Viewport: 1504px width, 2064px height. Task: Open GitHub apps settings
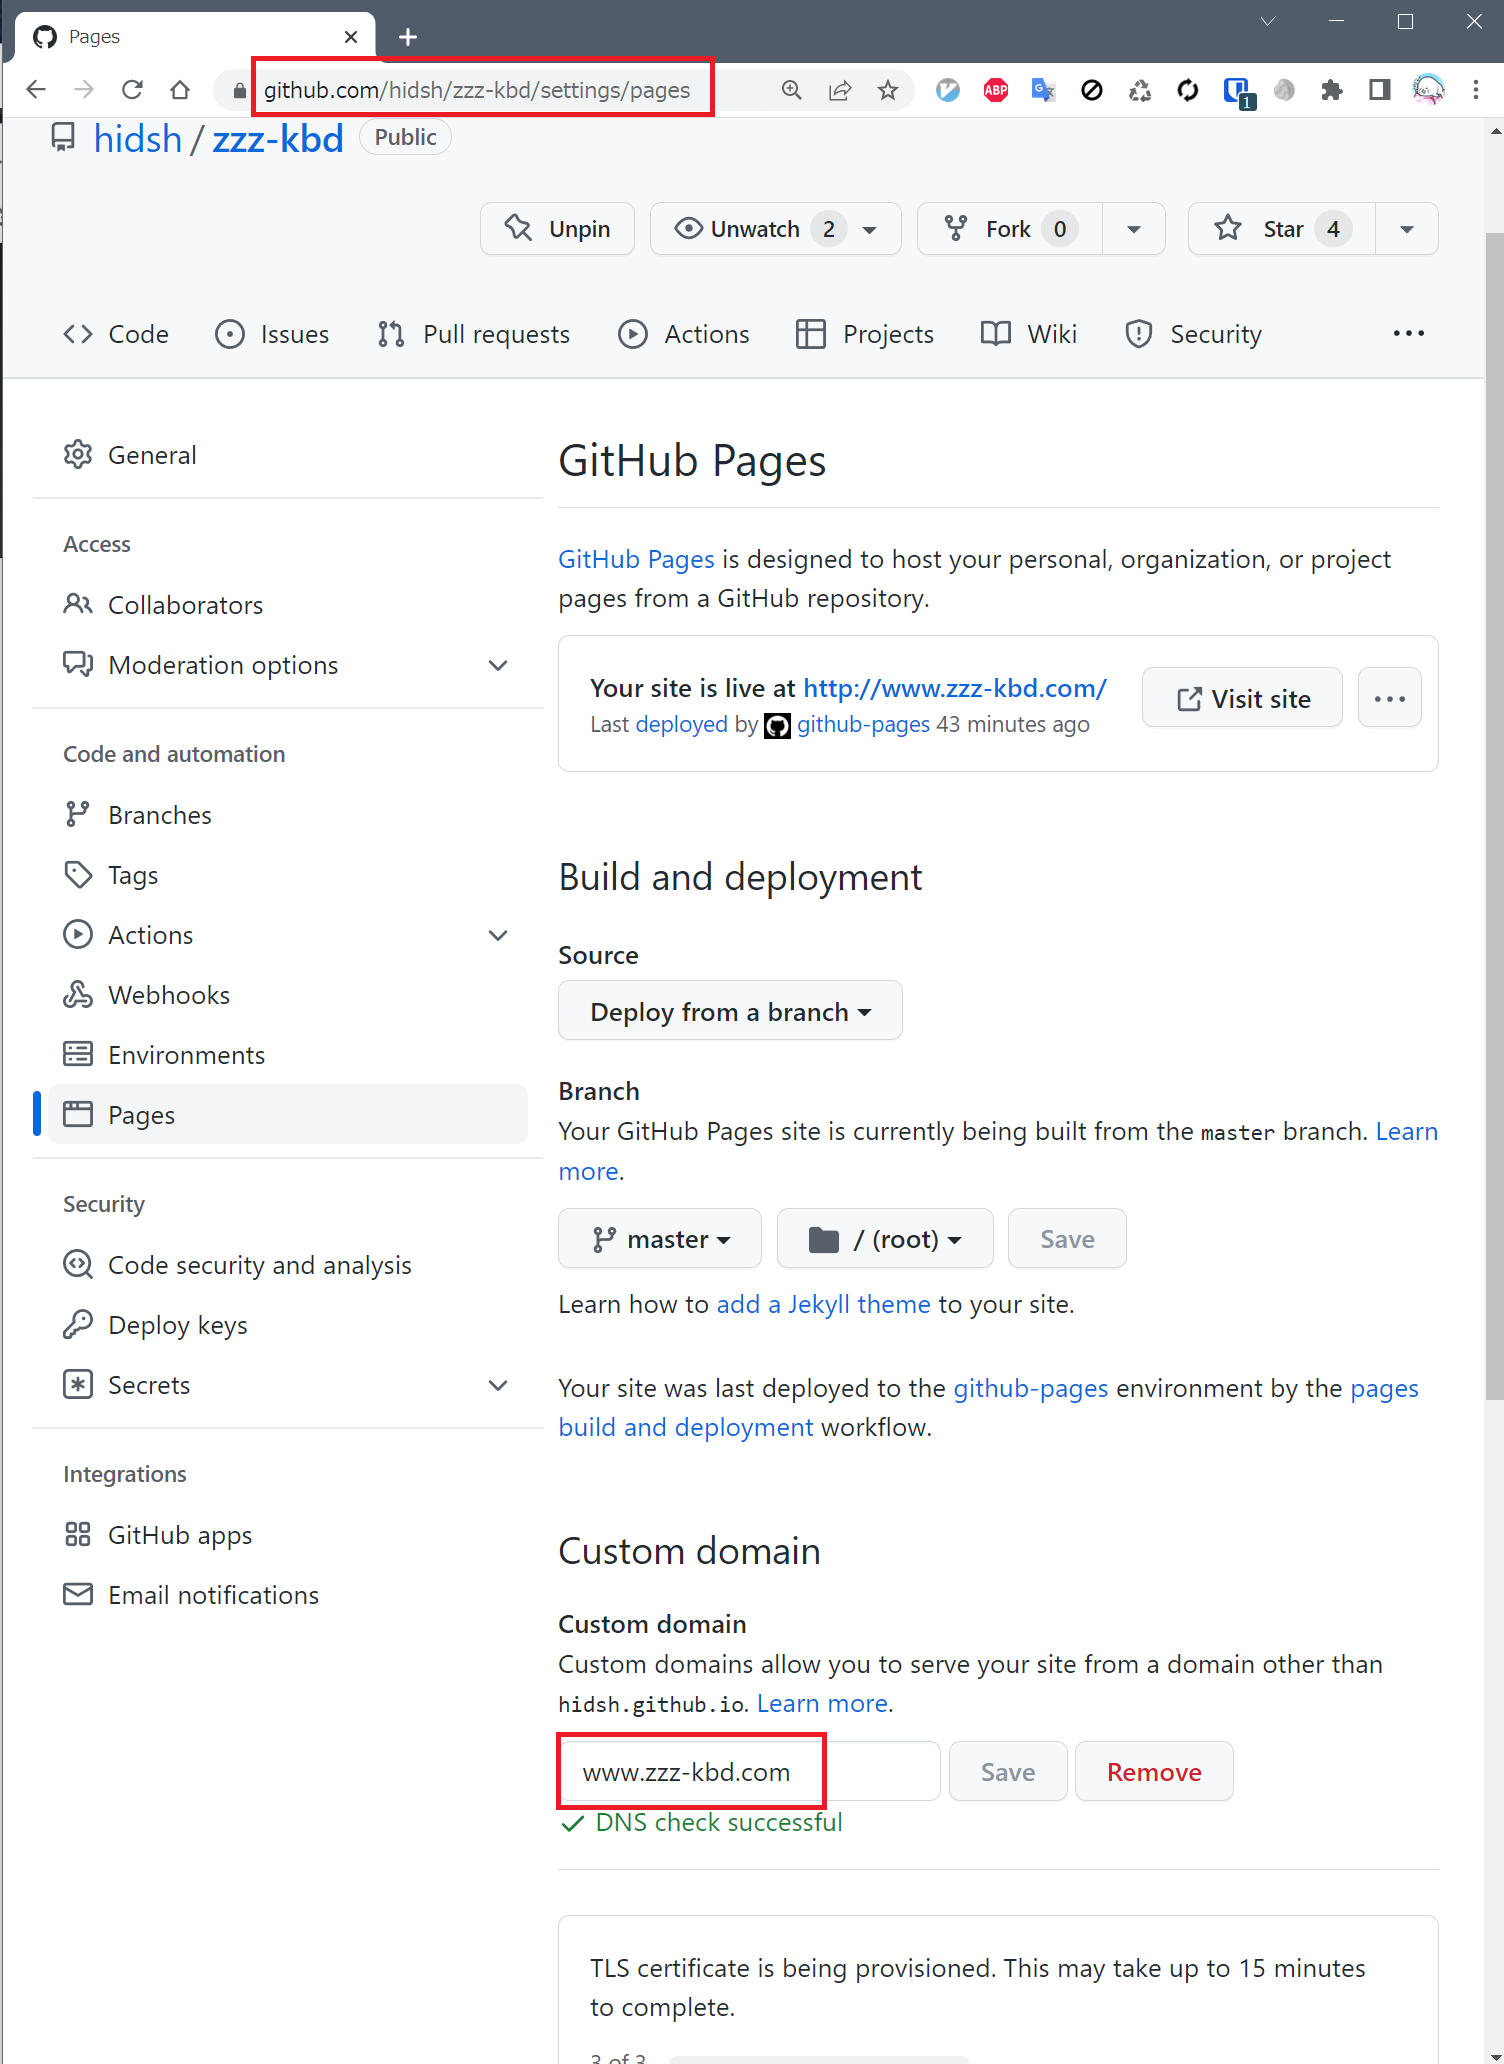(288, 1535)
